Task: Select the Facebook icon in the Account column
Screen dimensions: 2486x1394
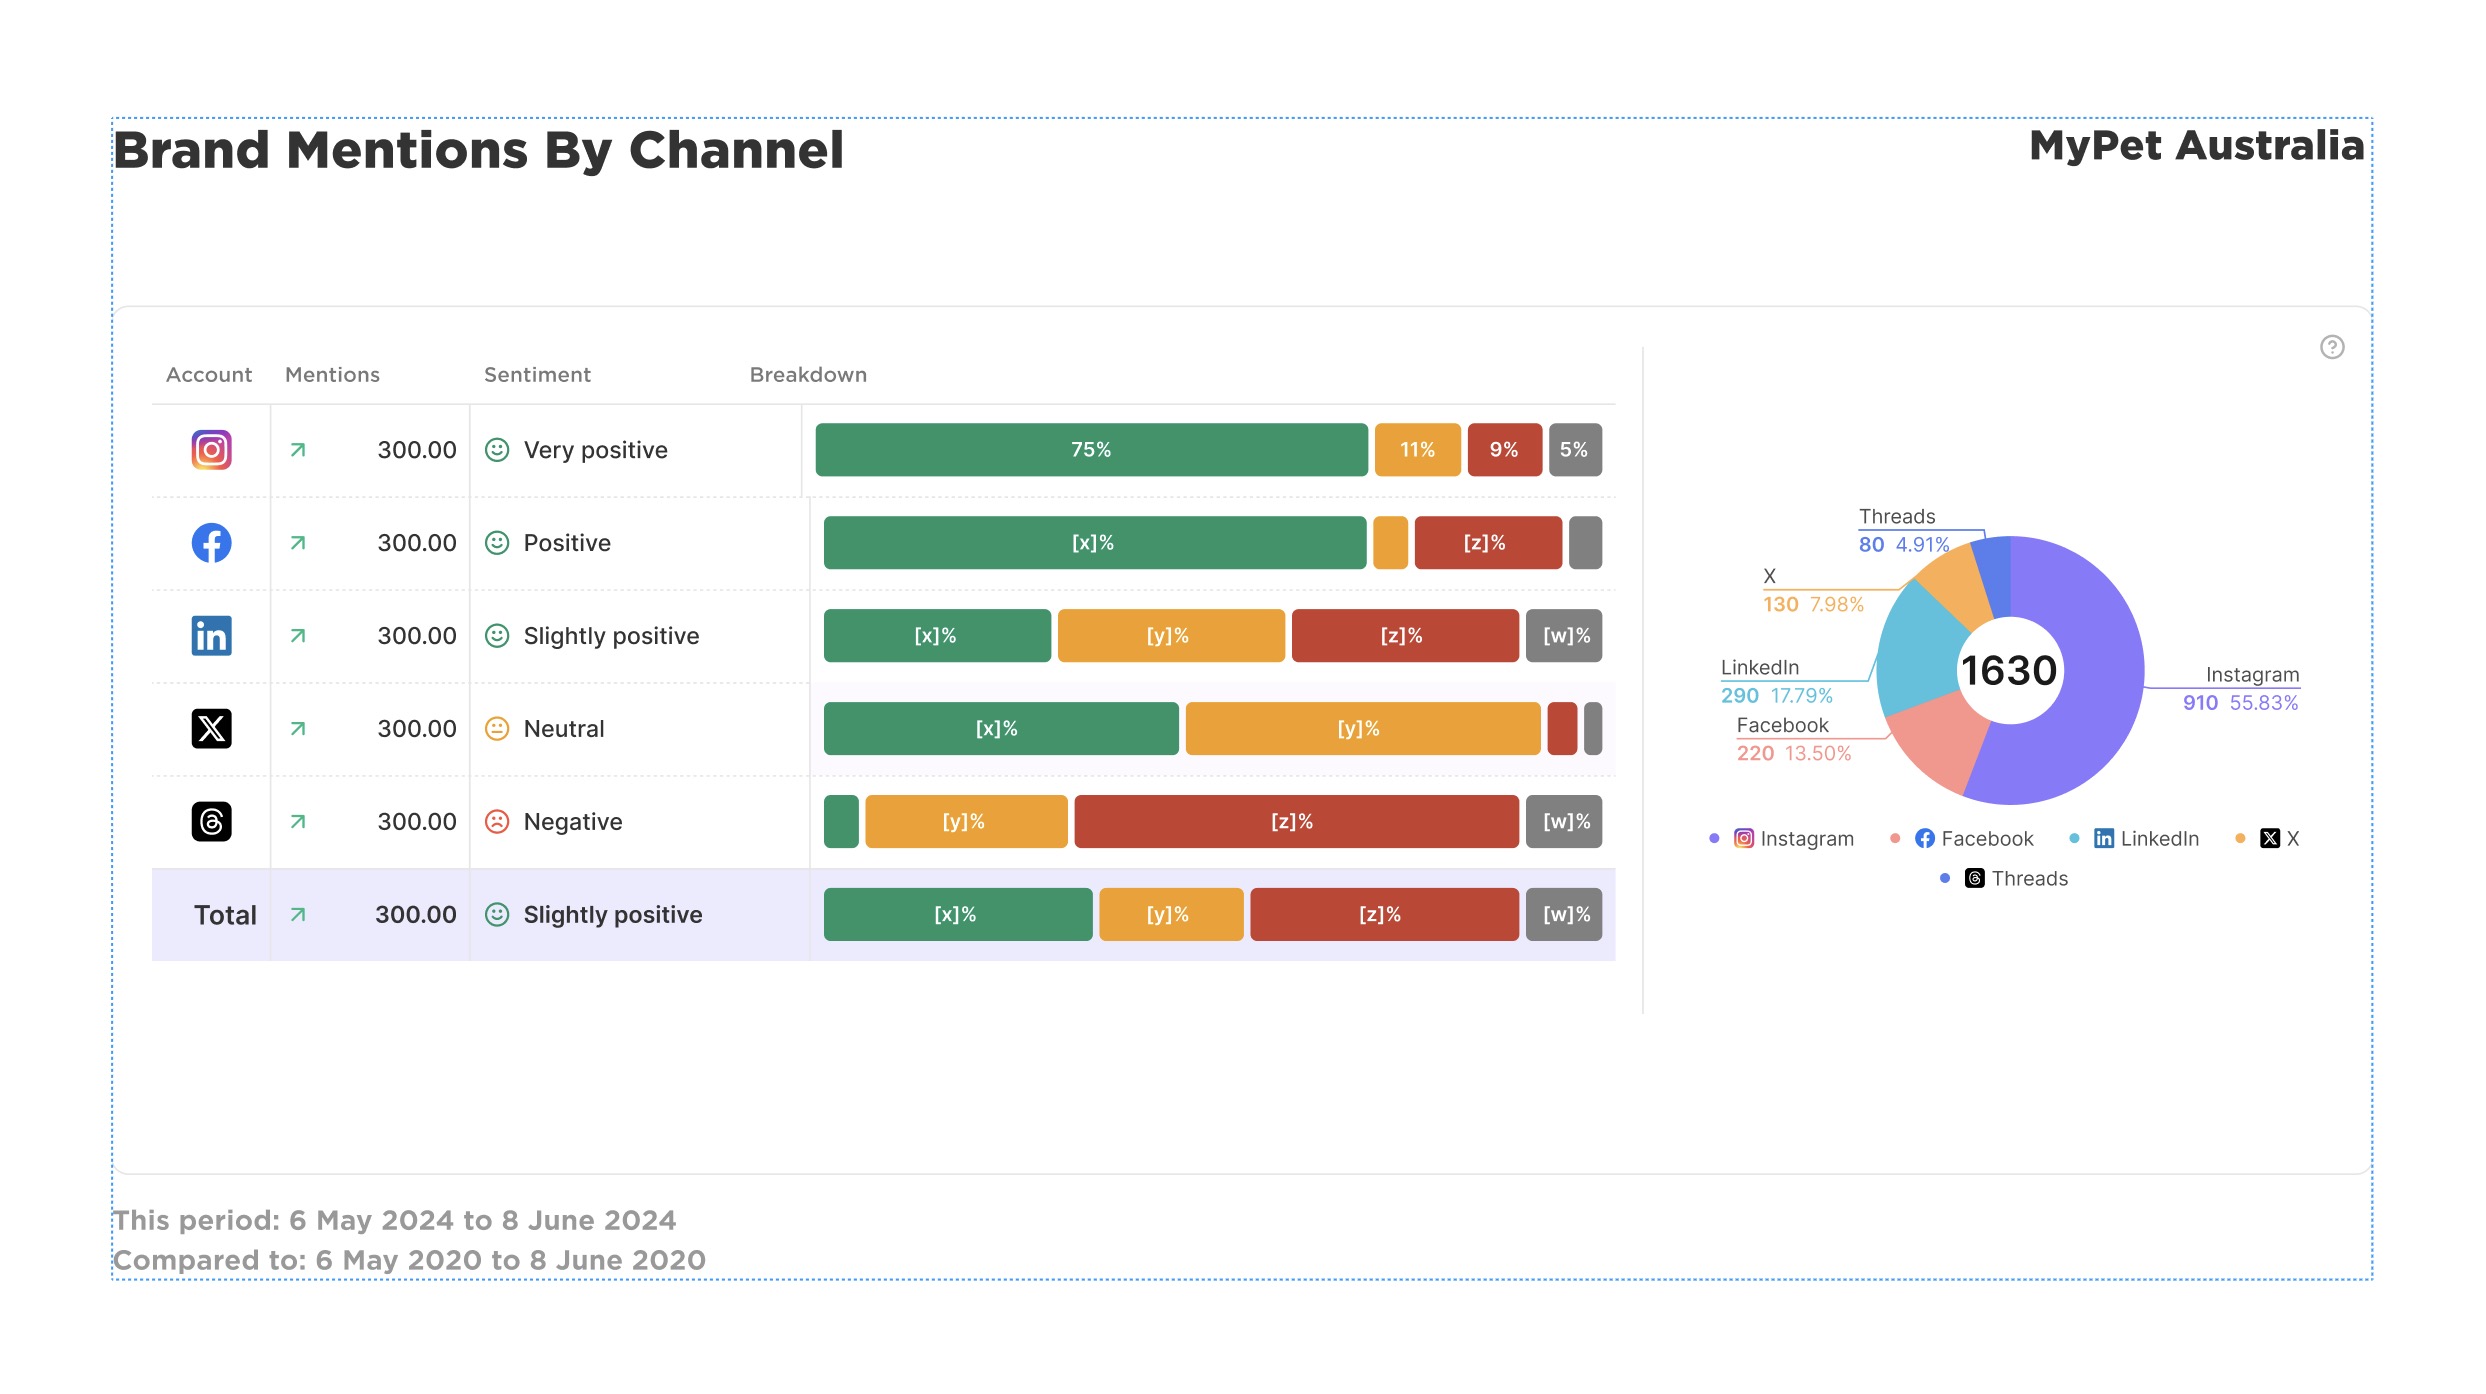Action: (210, 543)
